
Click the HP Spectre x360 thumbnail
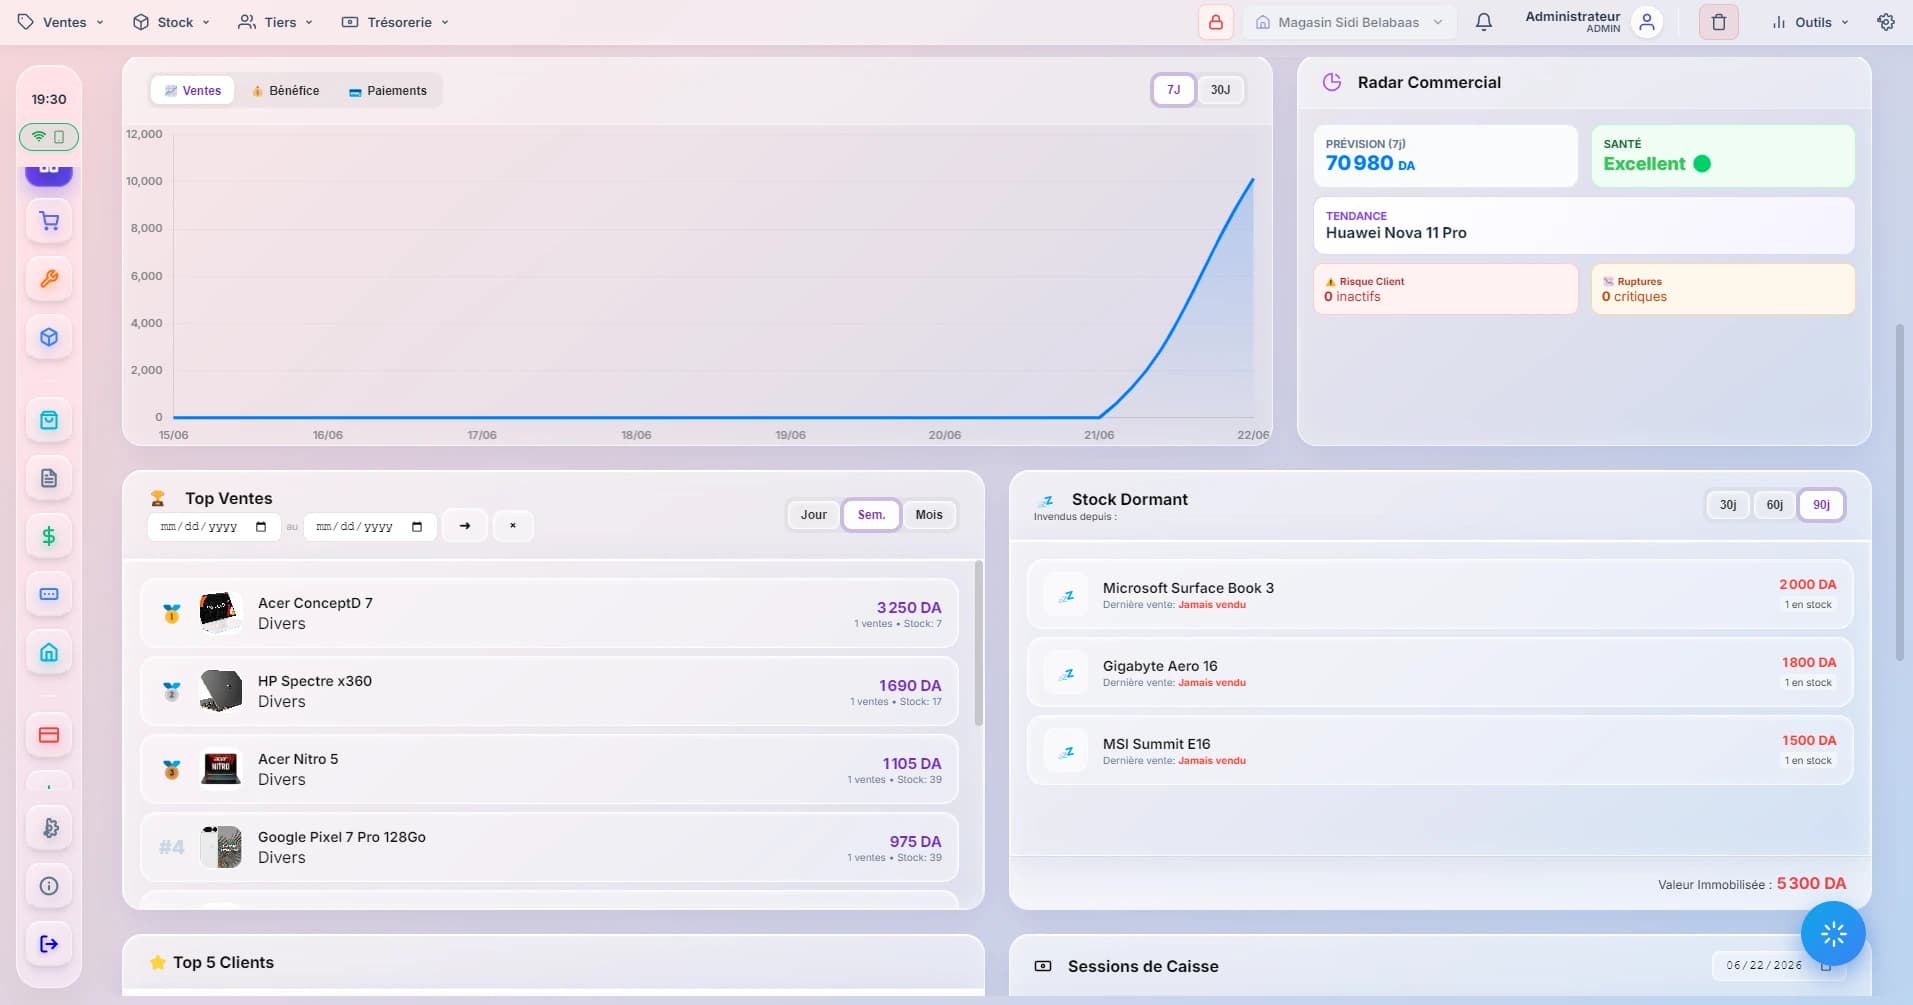220,691
